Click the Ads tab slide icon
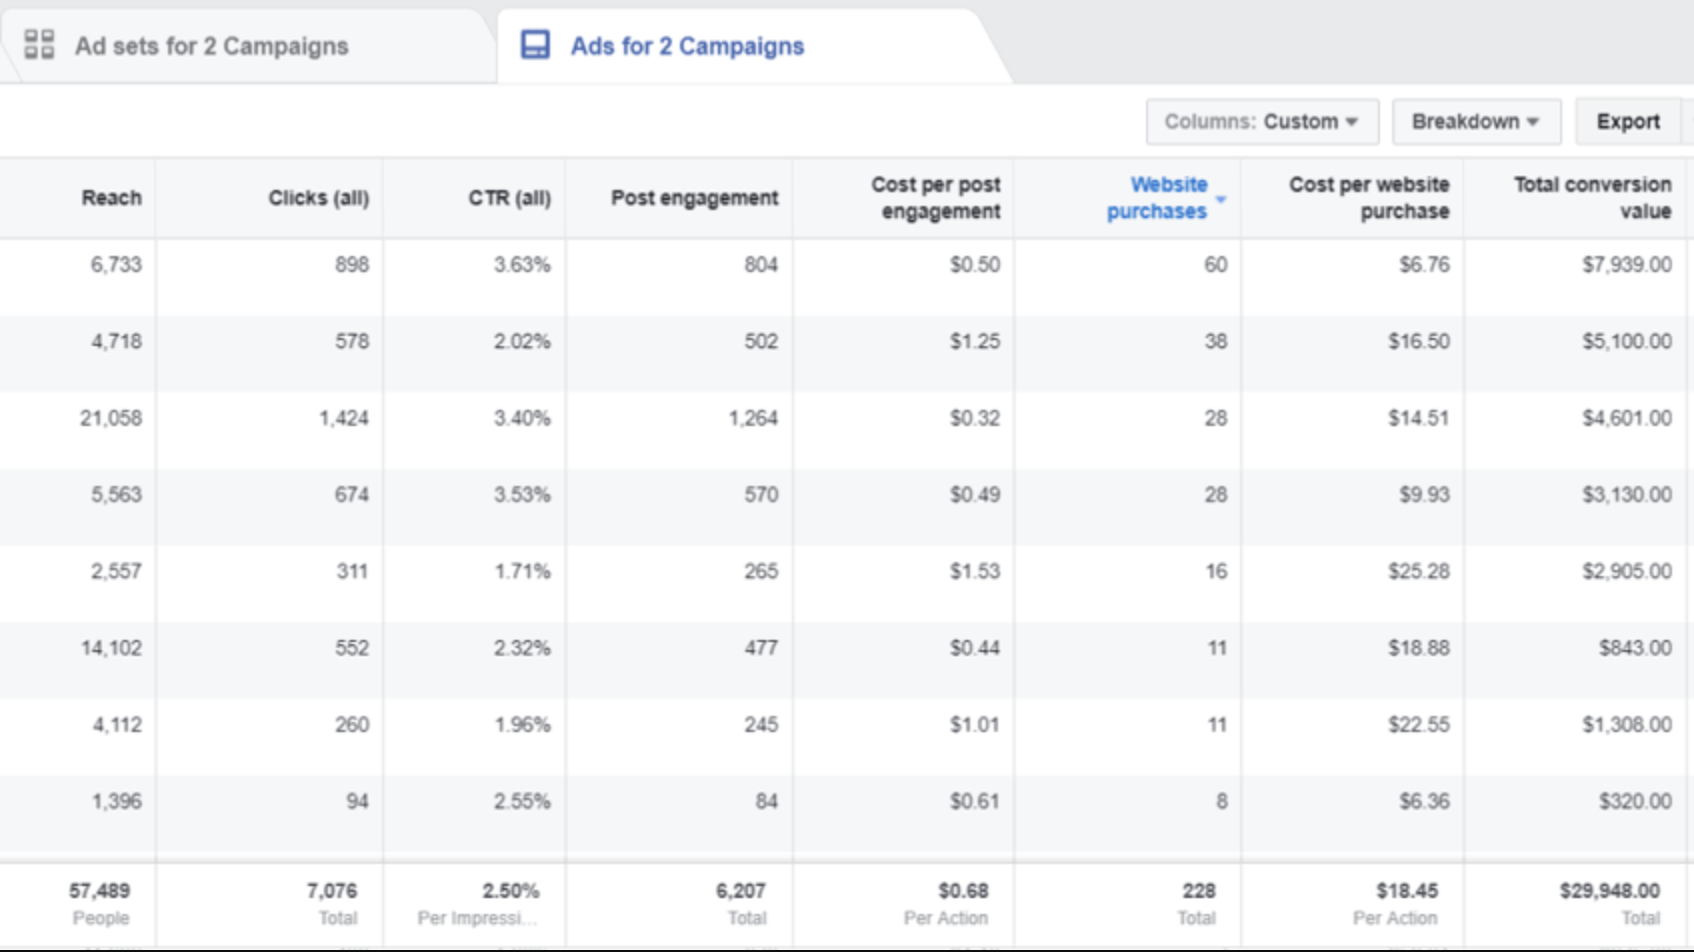Image resolution: width=1694 pixels, height=952 pixels. coord(533,45)
